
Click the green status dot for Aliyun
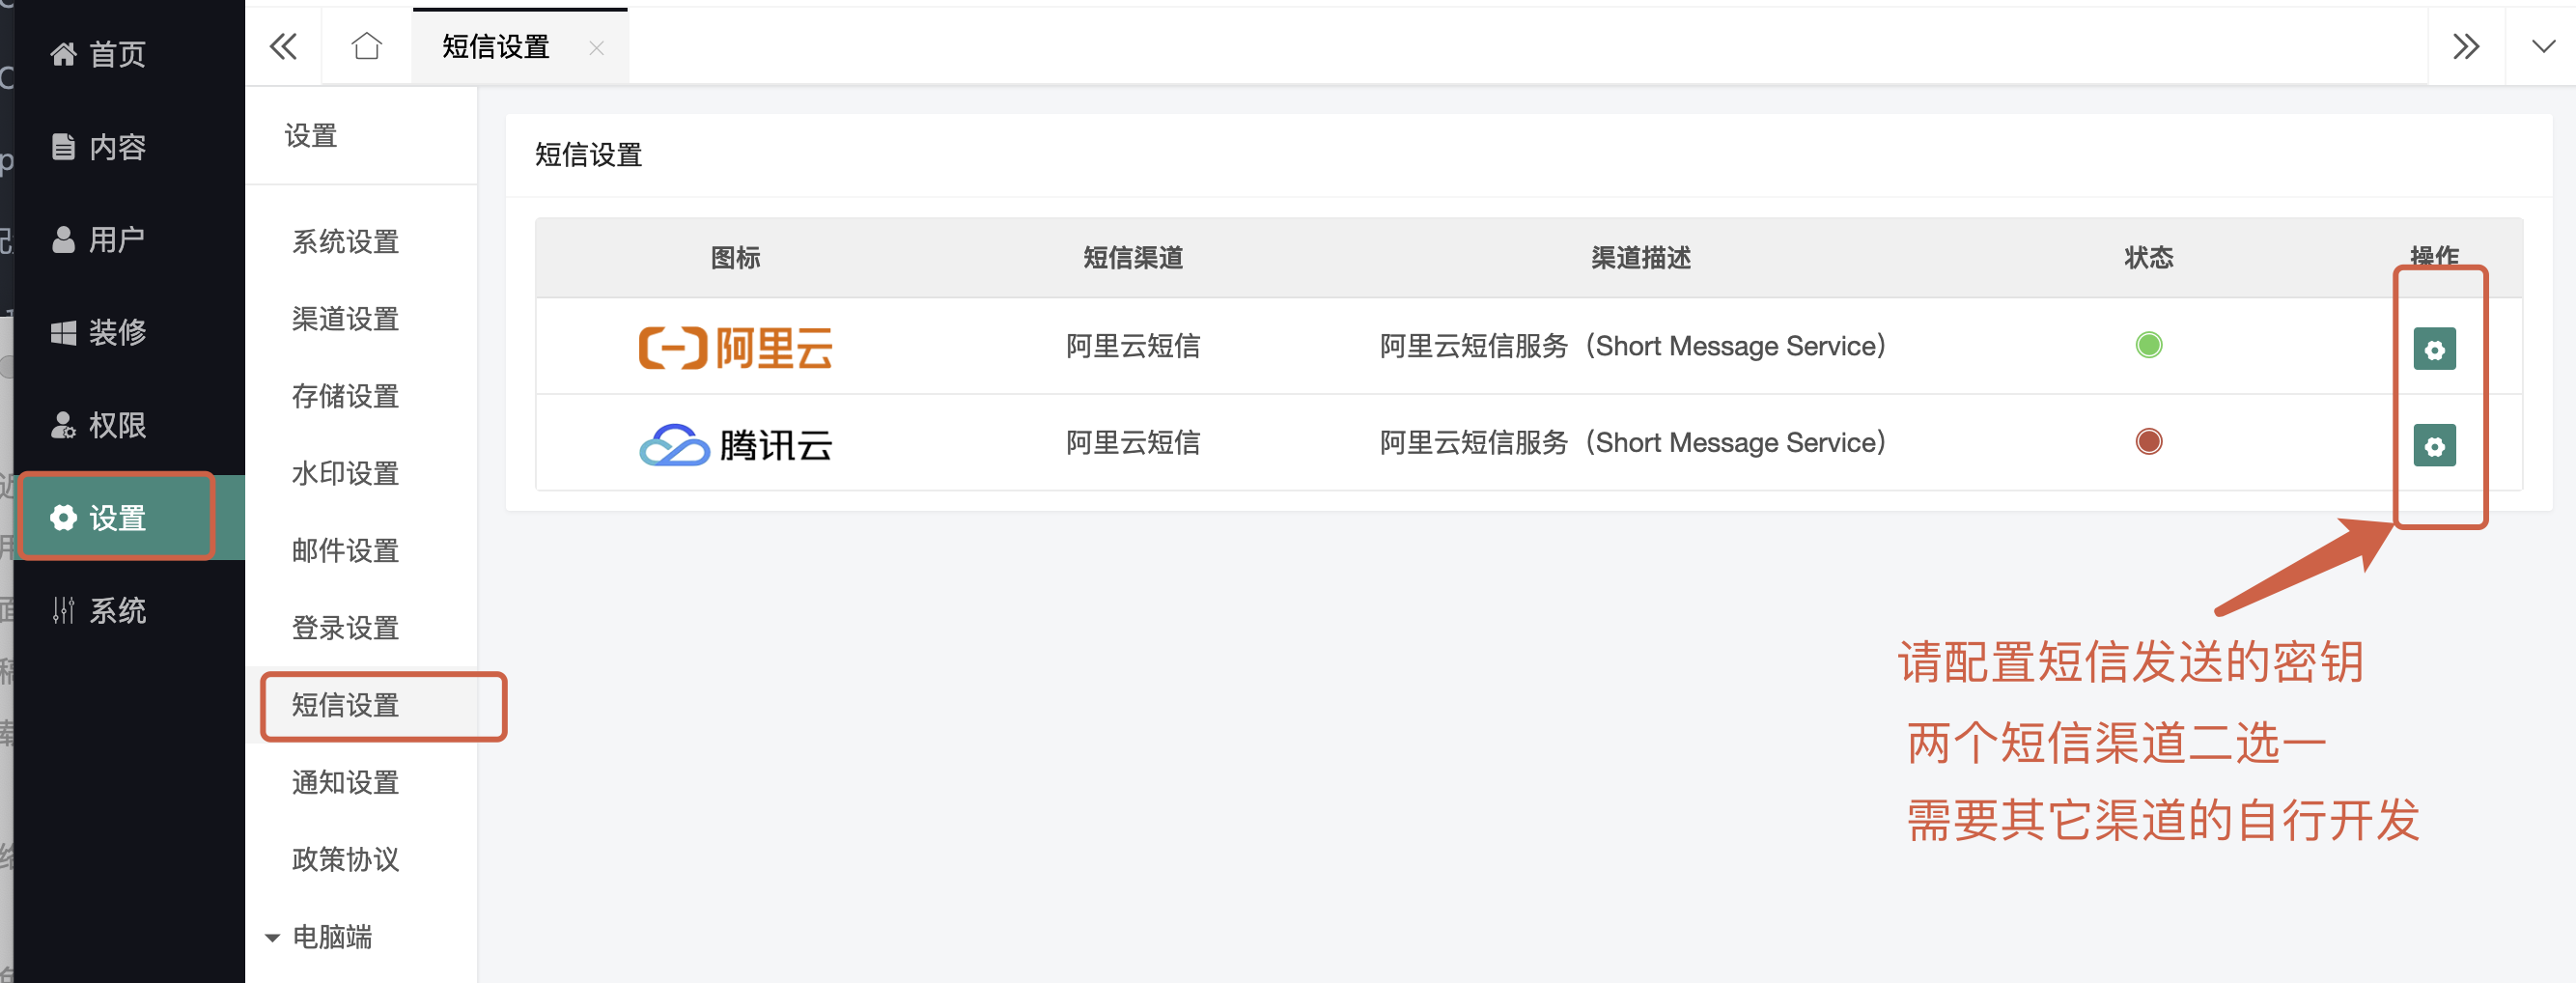coord(2148,345)
